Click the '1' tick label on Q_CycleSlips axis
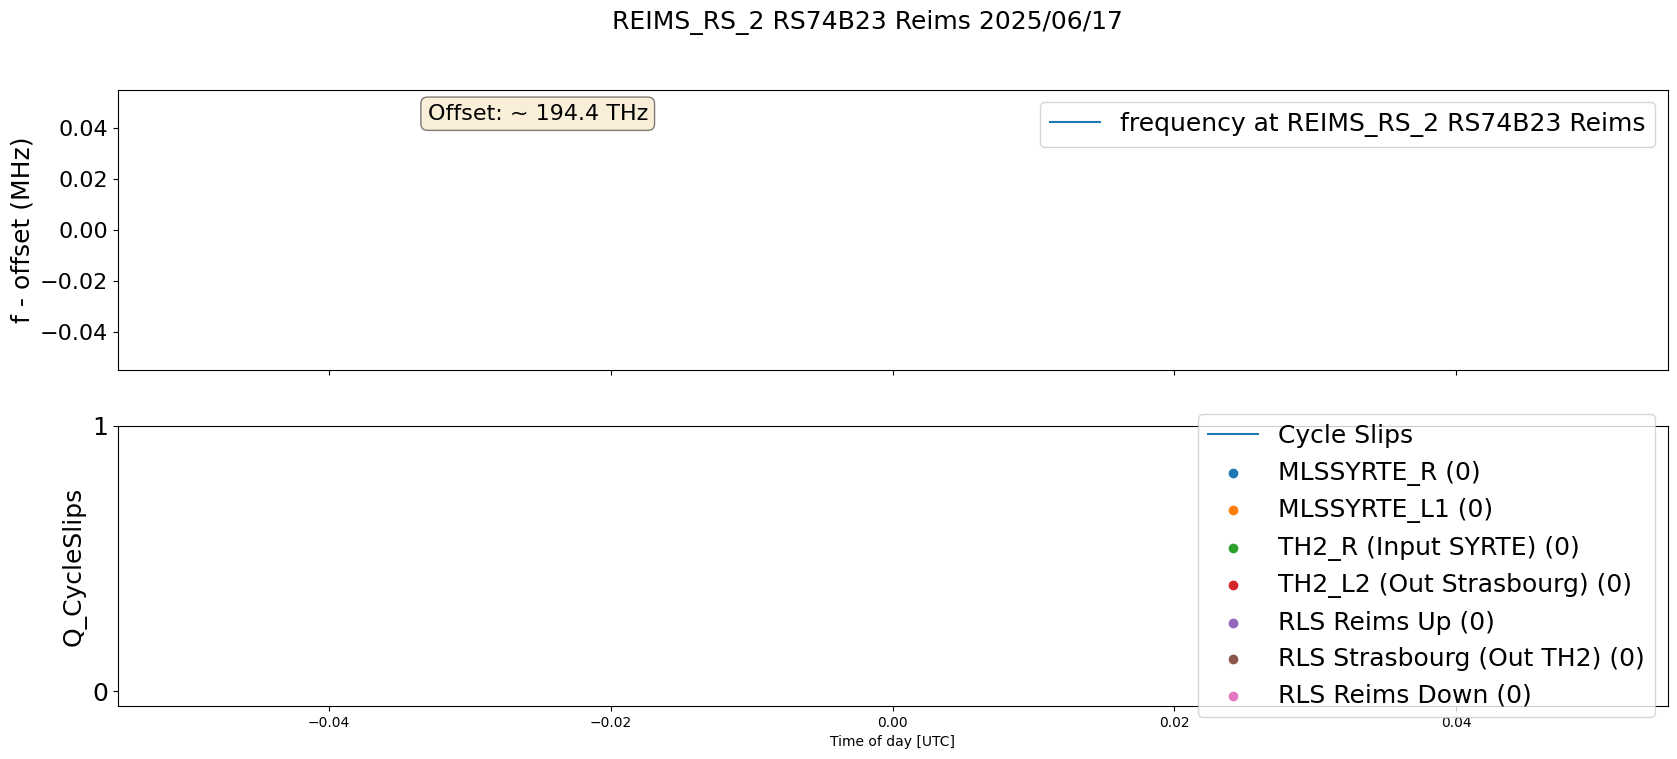 (100, 427)
